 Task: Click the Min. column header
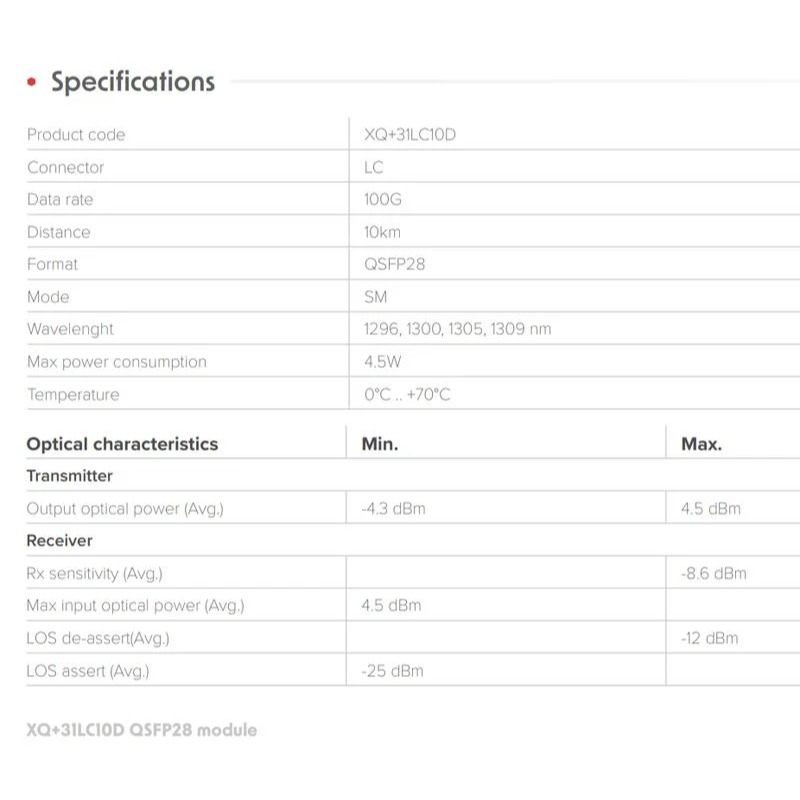[x=379, y=444]
